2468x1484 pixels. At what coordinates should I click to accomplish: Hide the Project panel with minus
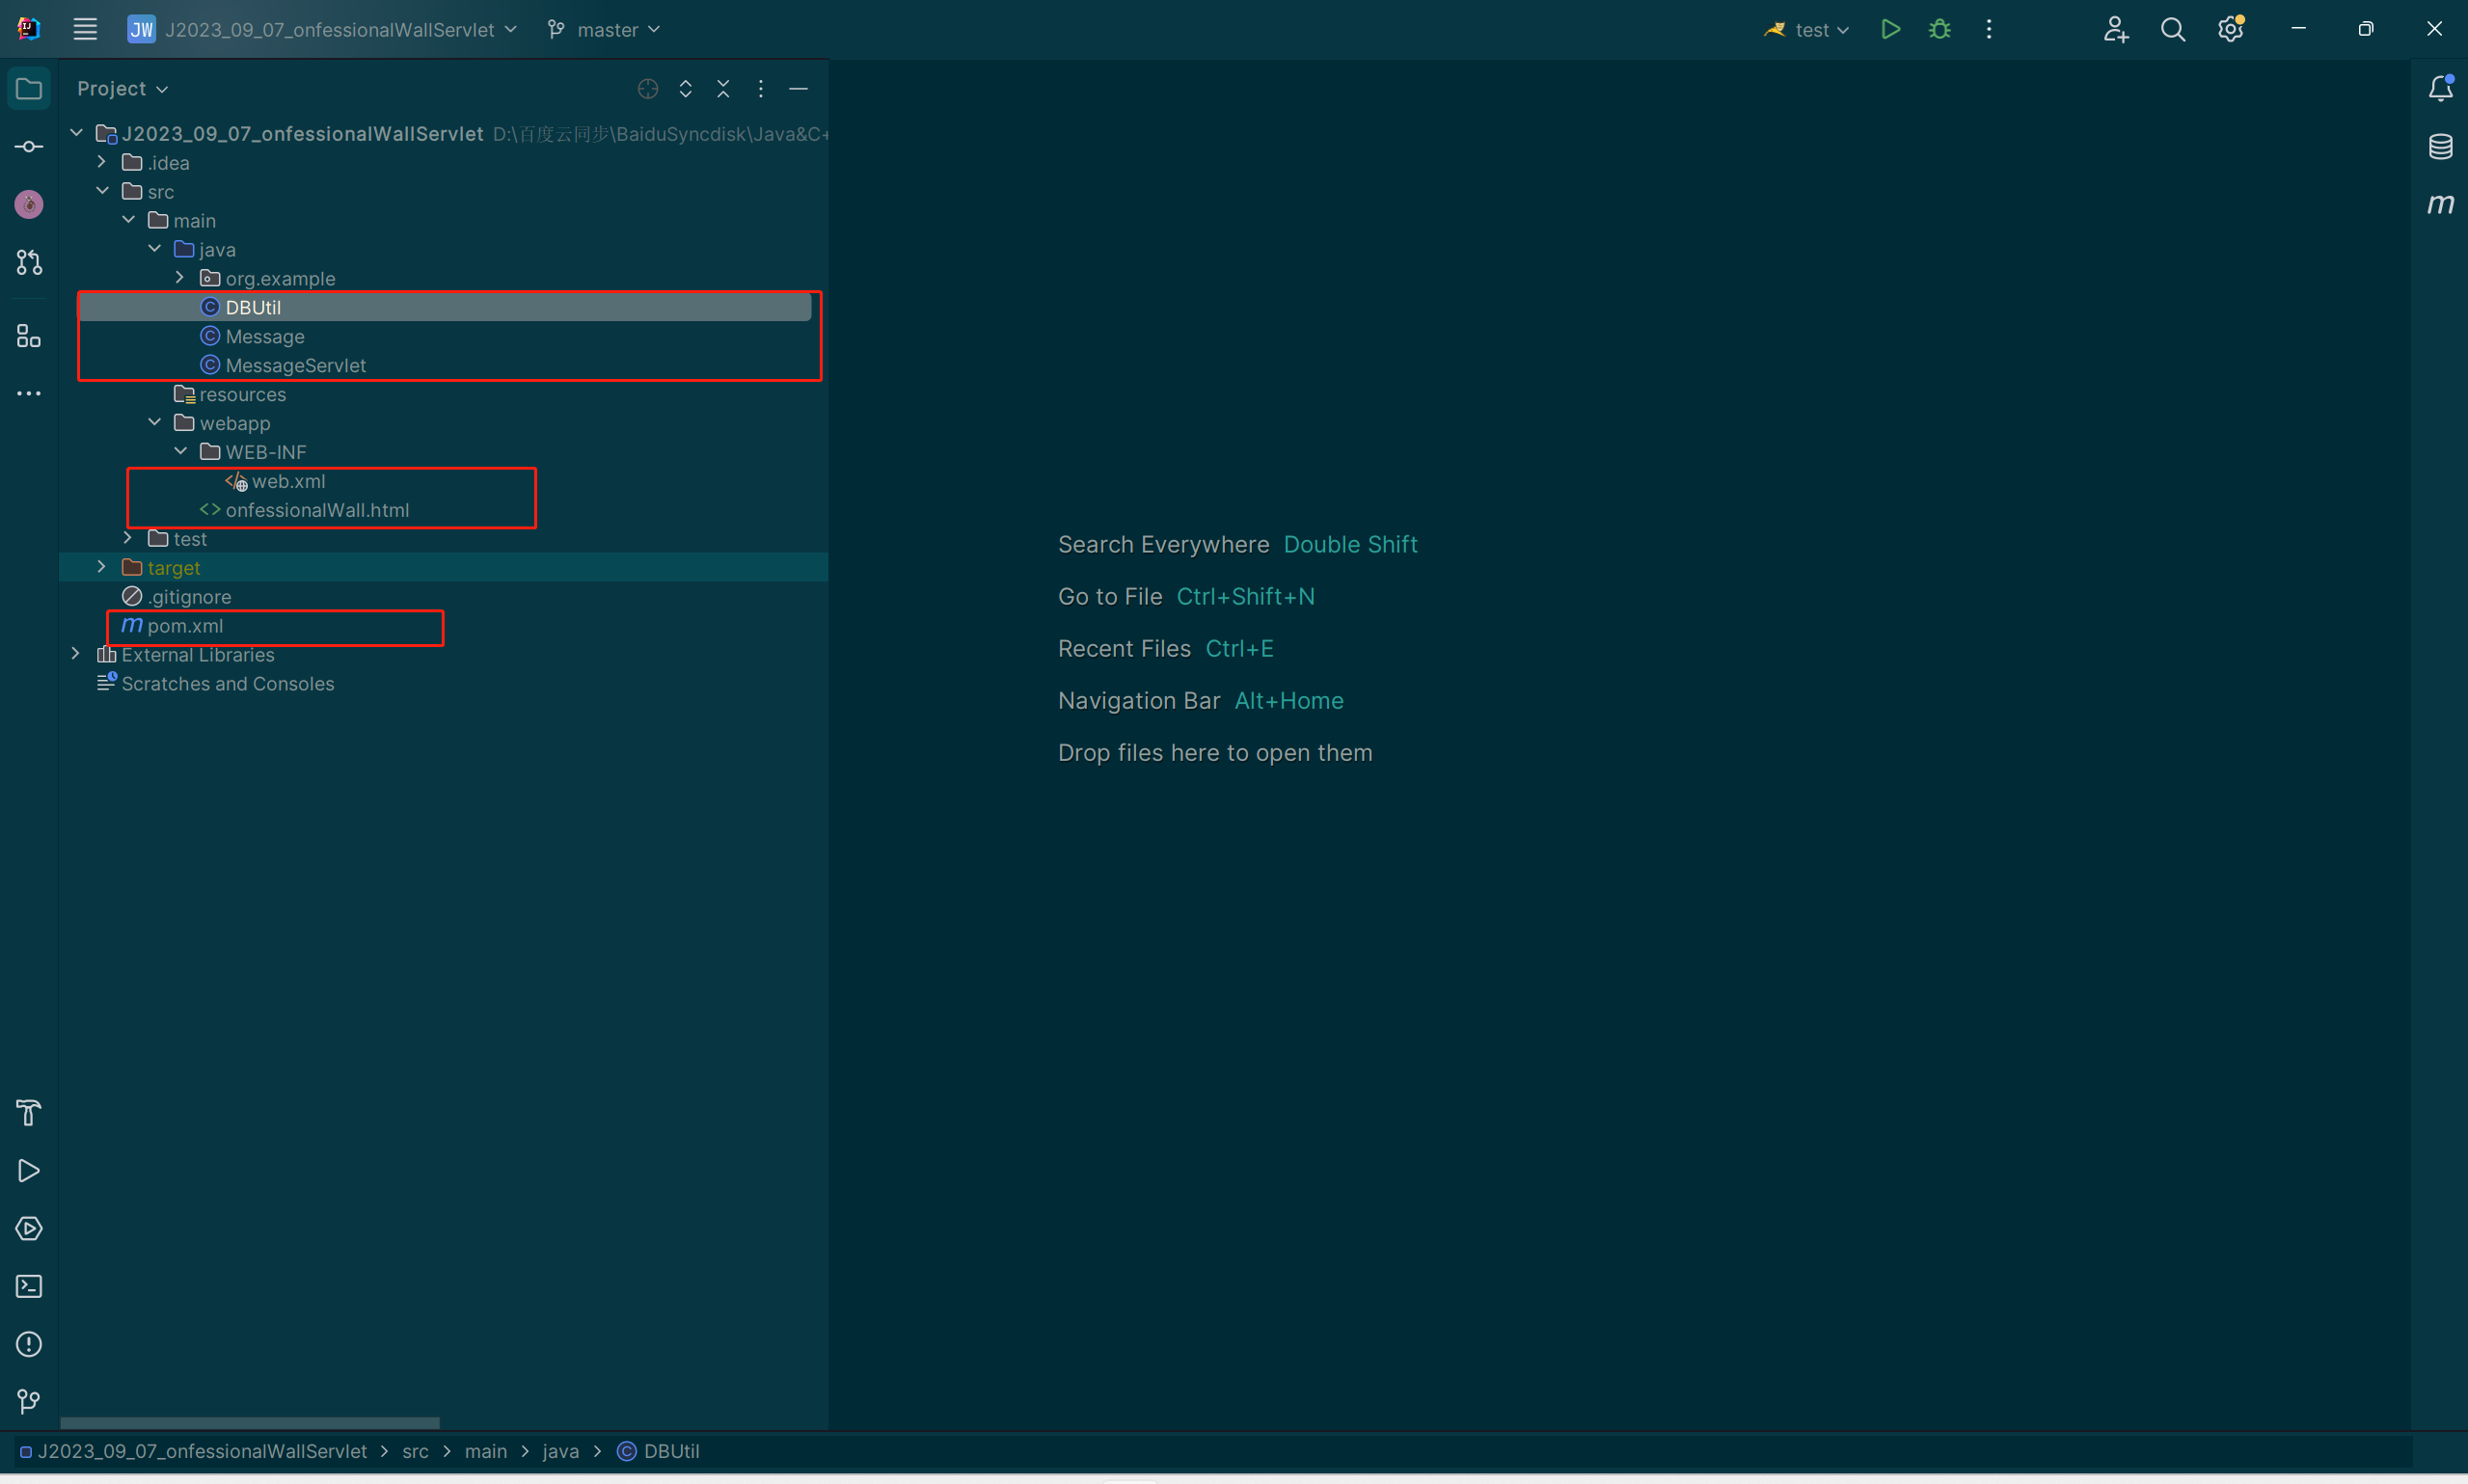coord(798,89)
